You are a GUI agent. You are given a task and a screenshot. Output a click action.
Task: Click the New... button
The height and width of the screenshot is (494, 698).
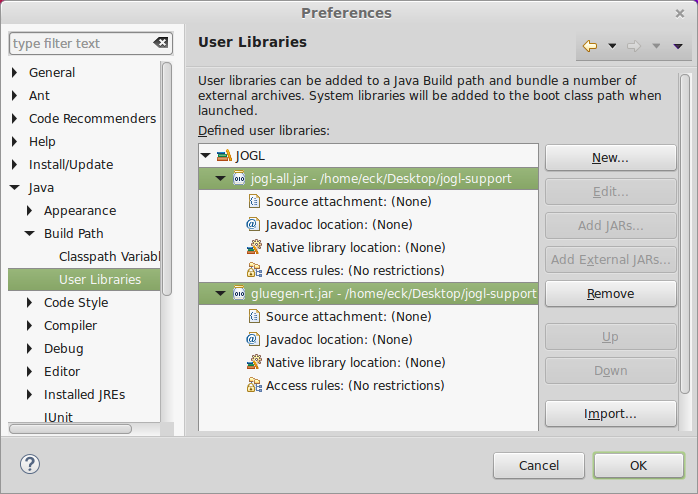pos(610,158)
